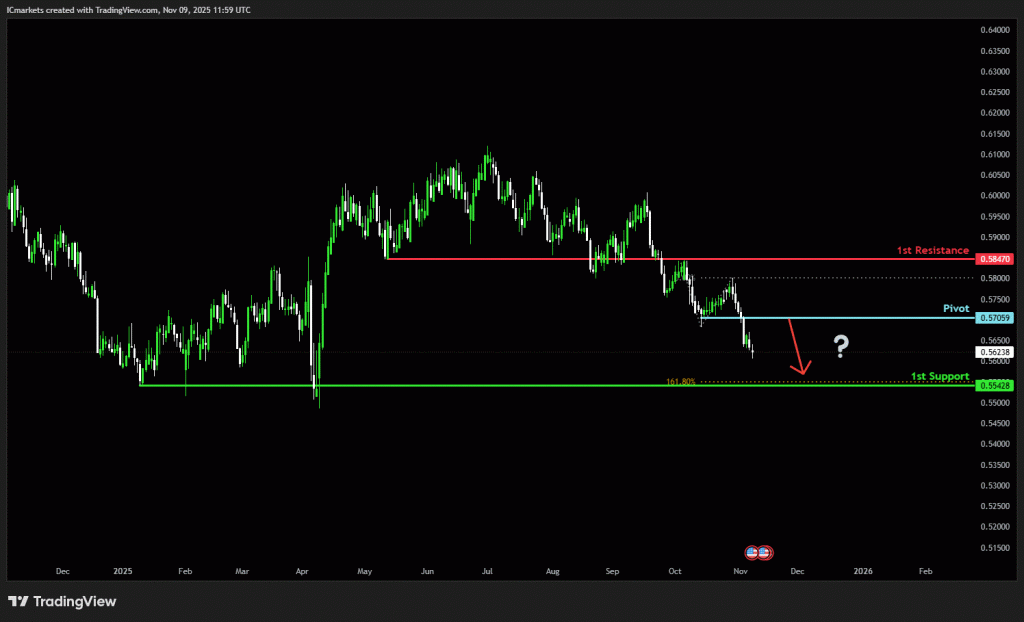The image size is (1024, 622).
Task: Open the leftmost US flag event icon
Action: coord(753,552)
